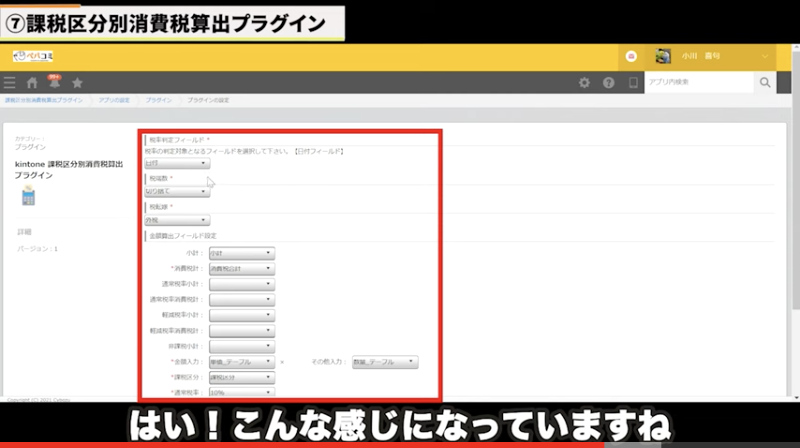Click the アプリの設定 breadcrumb link

(110, 101)
